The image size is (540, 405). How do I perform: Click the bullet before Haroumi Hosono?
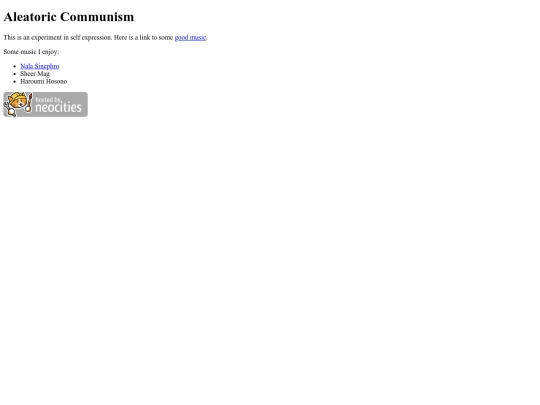[x=14, y=82]
